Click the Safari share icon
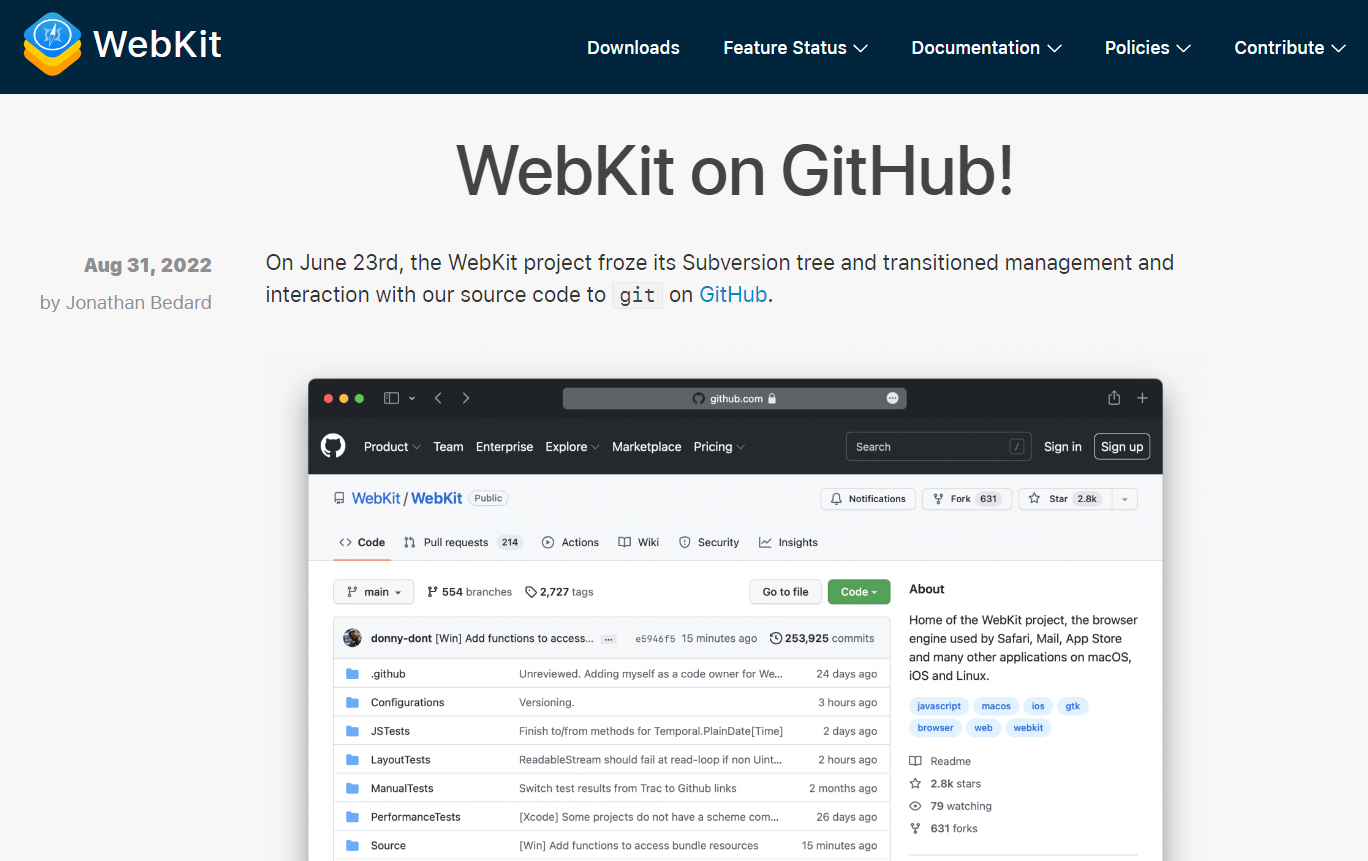Viewport: 1368px width, 861px height. 1114,397
